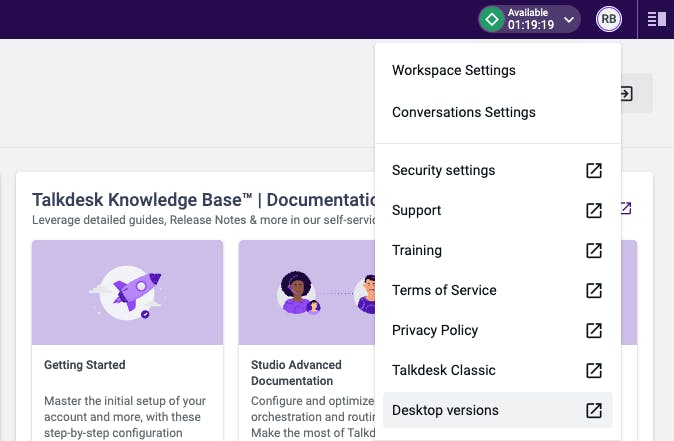674x441 pixels.
Task: Click the 01:19:19 status timer
Action: coord(531,25)
